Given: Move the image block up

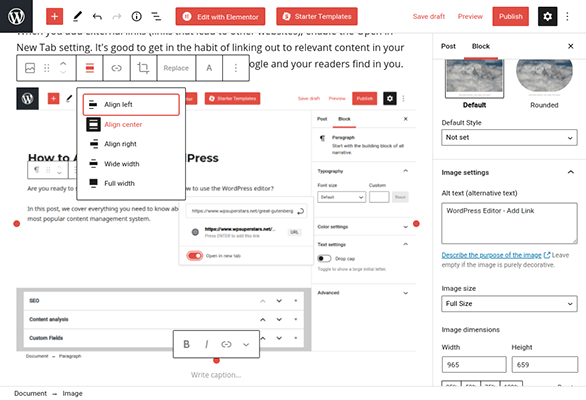Looking at the screenshot, I should [x=63, y=64].
